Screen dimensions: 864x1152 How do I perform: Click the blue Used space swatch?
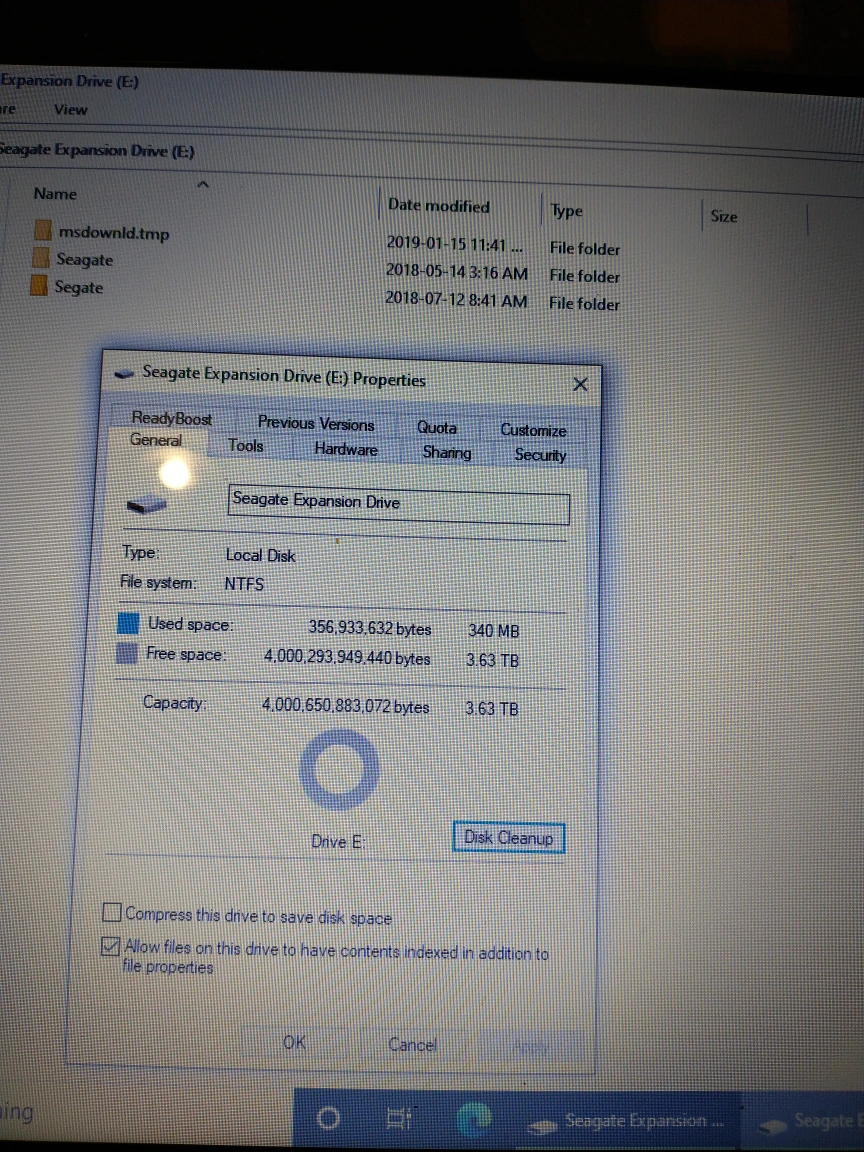click(128, 624)
